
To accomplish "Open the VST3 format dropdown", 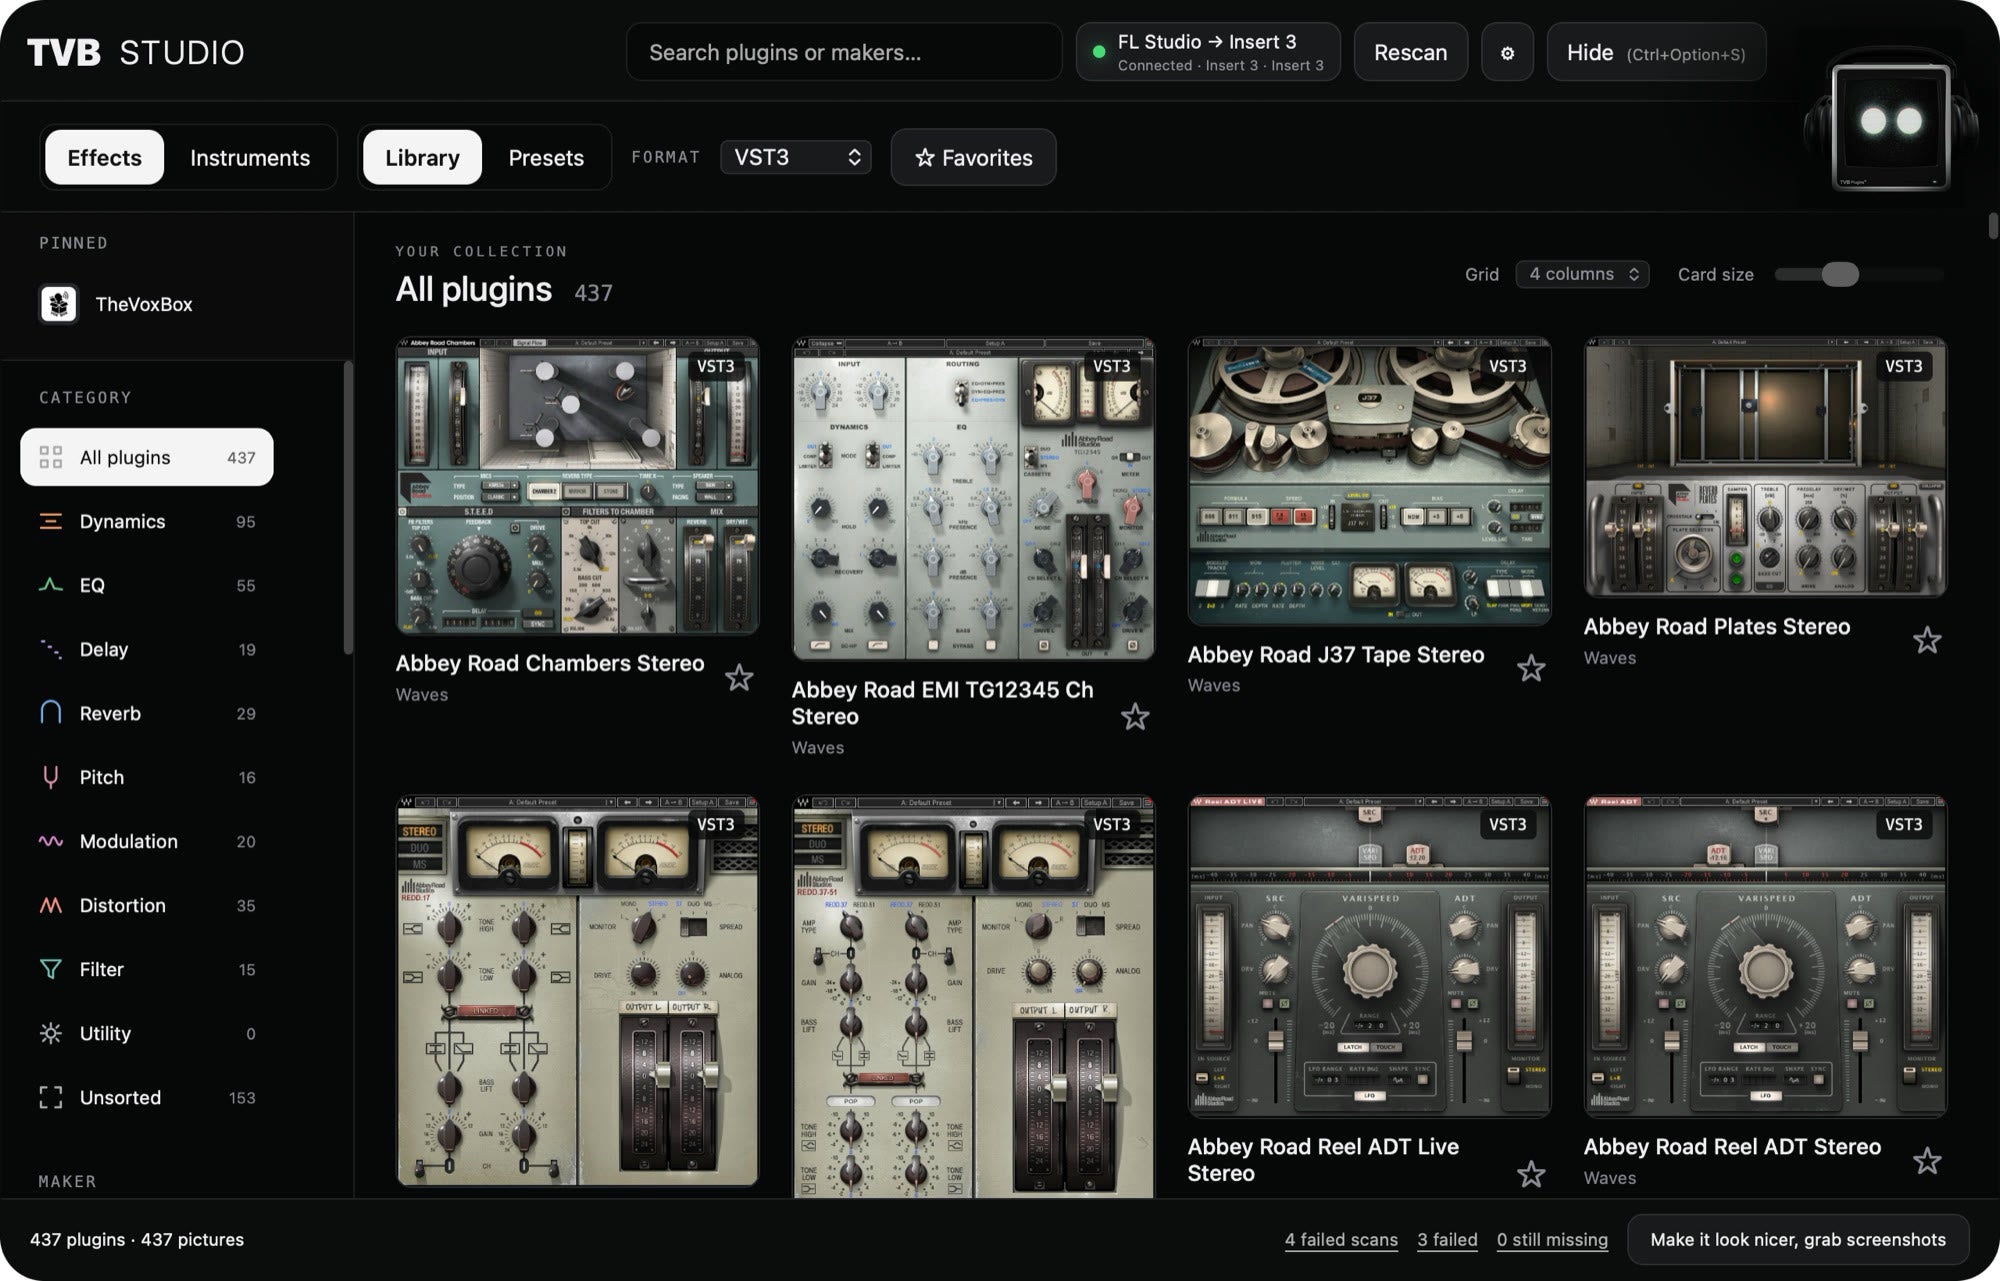I will (x=796, y=157).
